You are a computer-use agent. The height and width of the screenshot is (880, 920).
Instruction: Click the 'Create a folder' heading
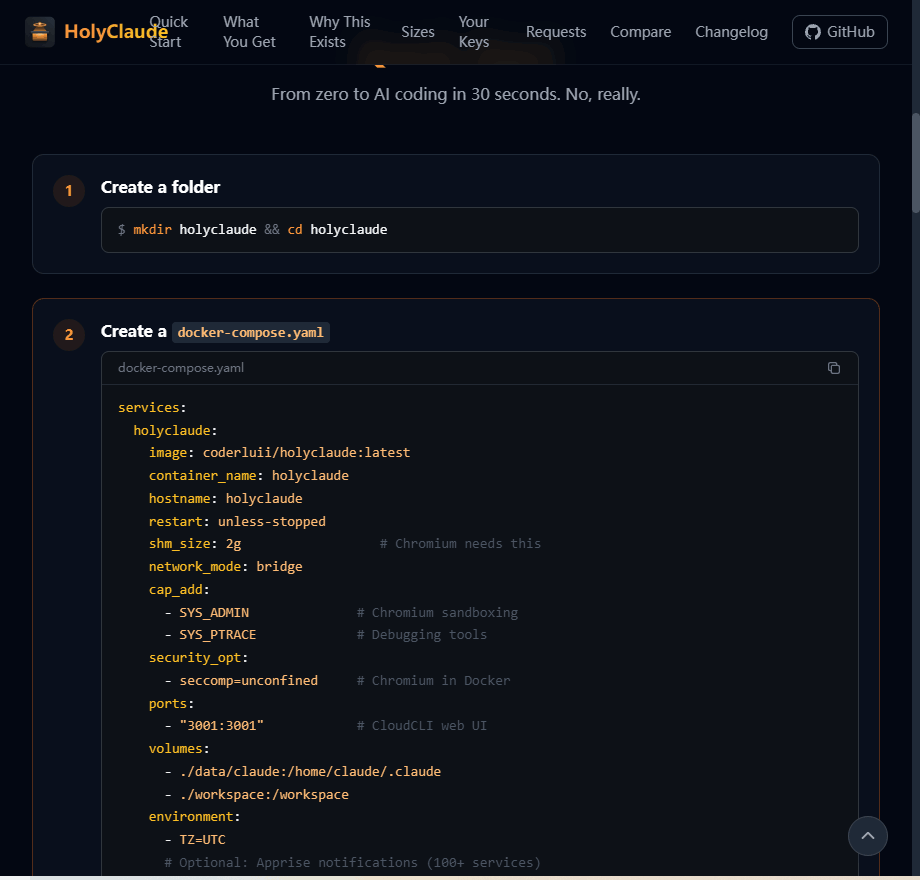coord(160,187)
